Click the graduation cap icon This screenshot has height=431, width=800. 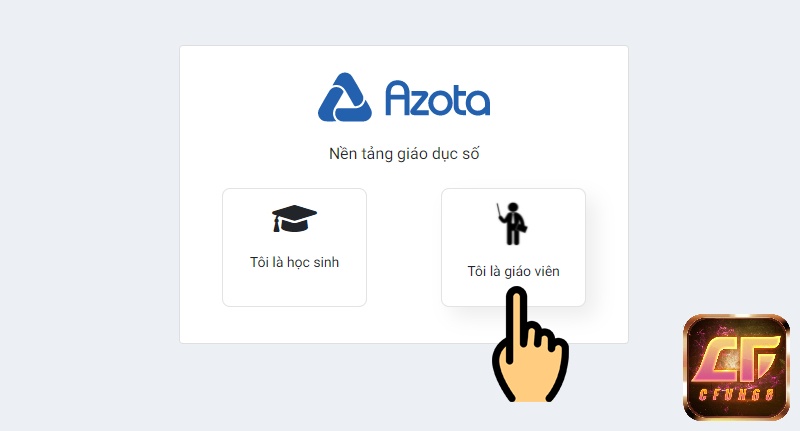294,219
